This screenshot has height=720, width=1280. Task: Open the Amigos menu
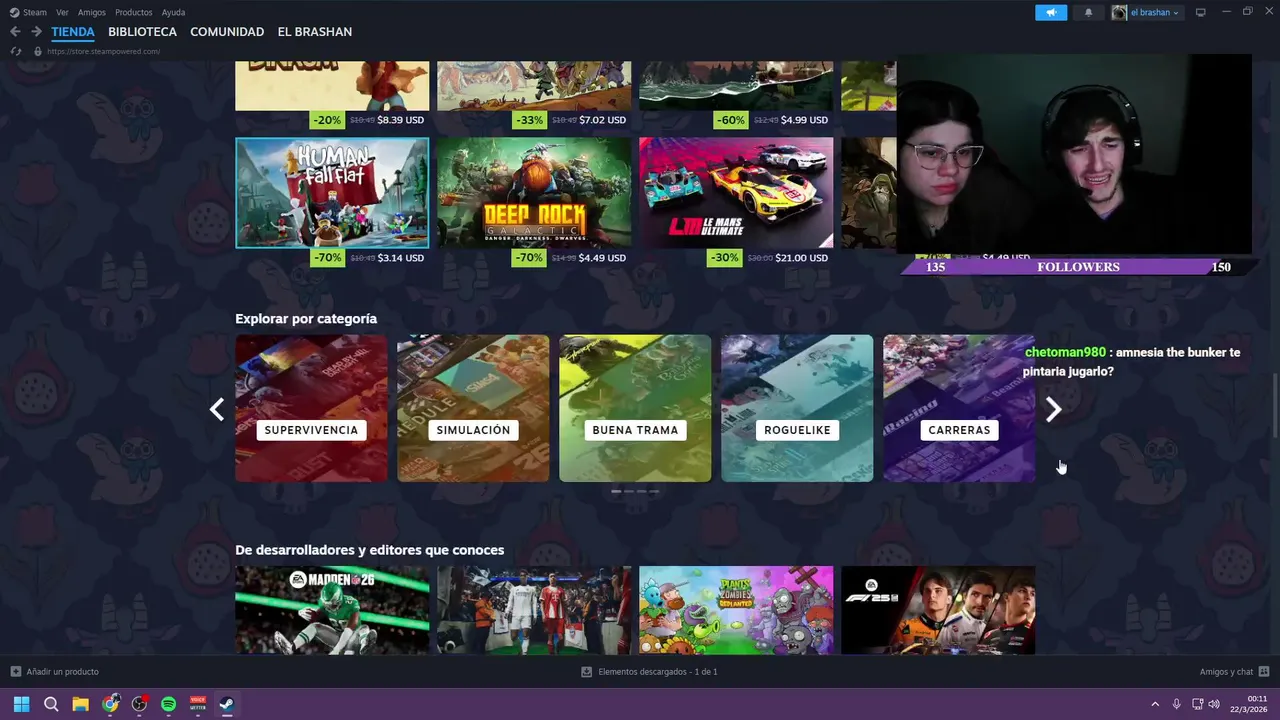pyautogui.click(x=92, y=12)
